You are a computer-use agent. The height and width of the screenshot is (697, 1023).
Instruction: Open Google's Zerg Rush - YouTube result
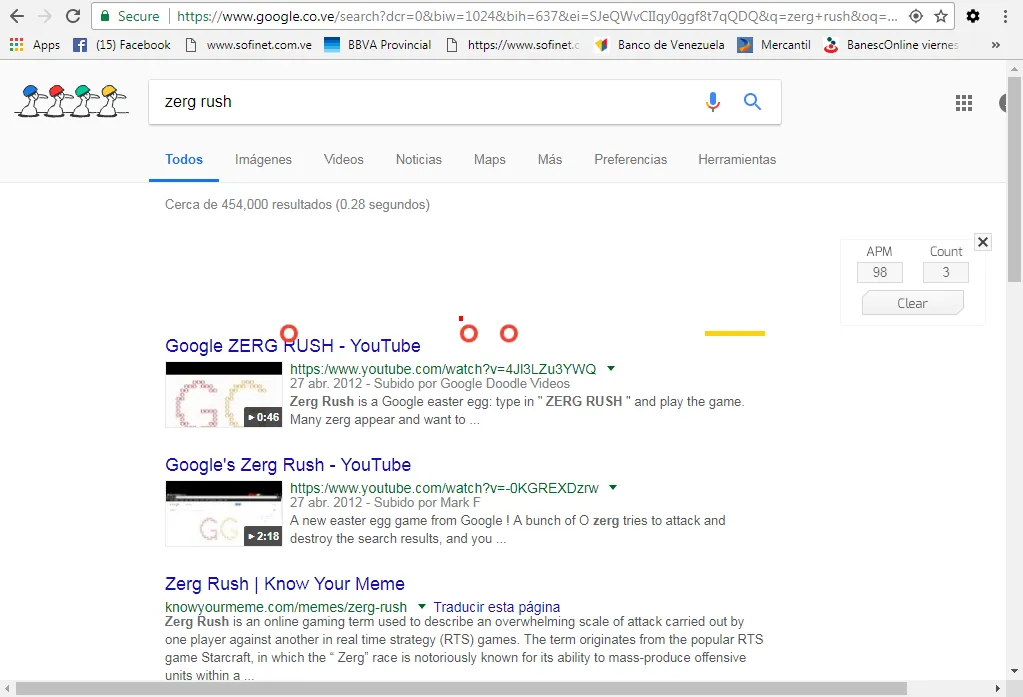click(288, 465)
